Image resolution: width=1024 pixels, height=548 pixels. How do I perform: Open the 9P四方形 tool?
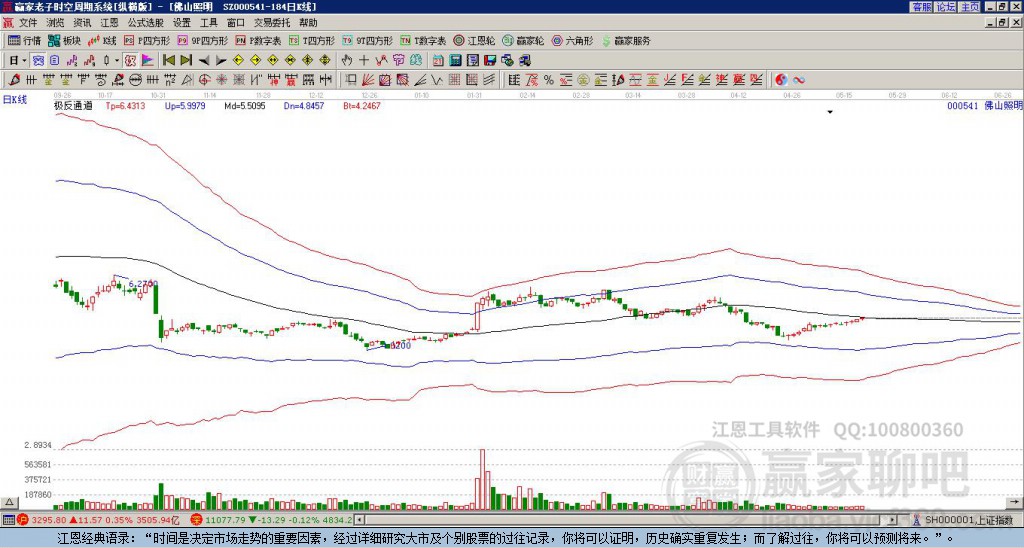point(203,40)
